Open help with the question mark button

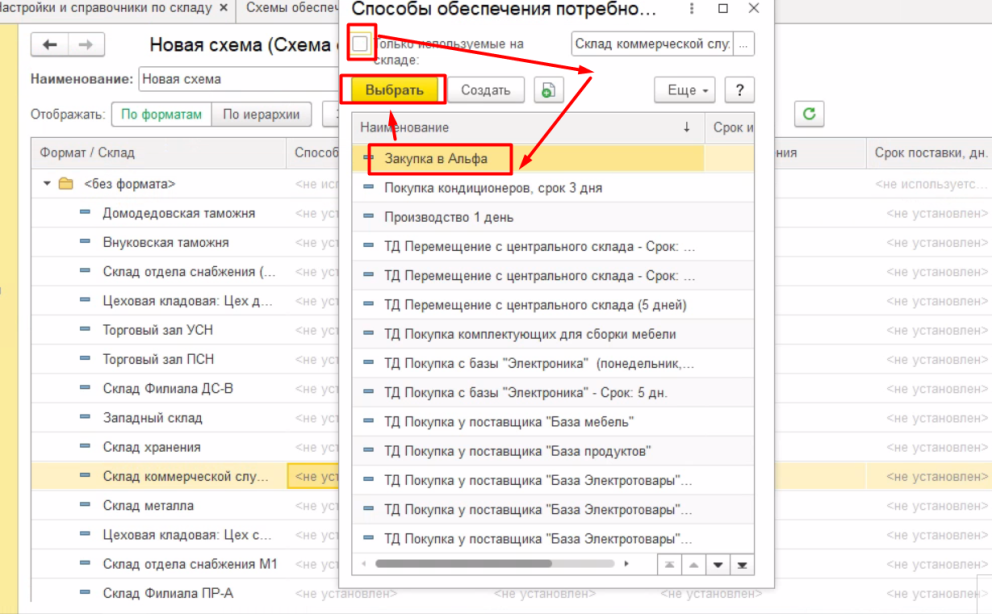coord(740,90)
